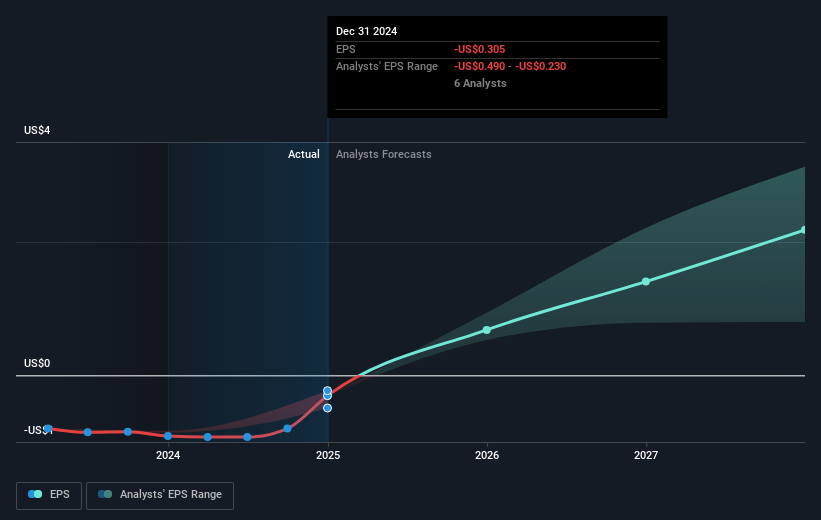Click the last actual EPS point before 2025

coord(287,428)
